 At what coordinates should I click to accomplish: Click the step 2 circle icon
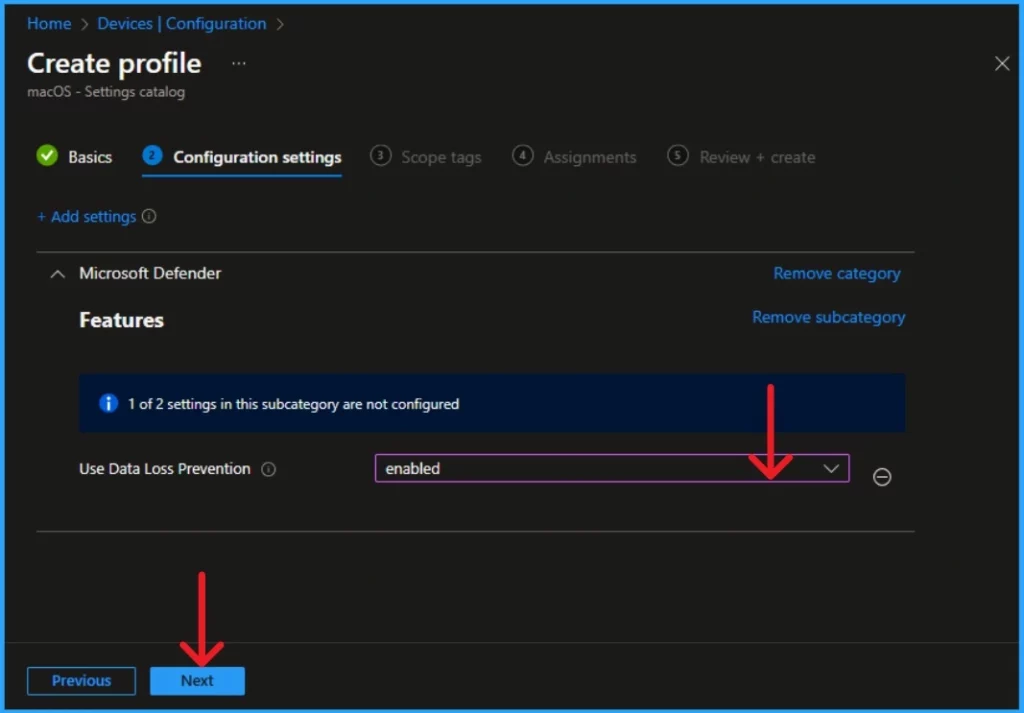[152, 155]
